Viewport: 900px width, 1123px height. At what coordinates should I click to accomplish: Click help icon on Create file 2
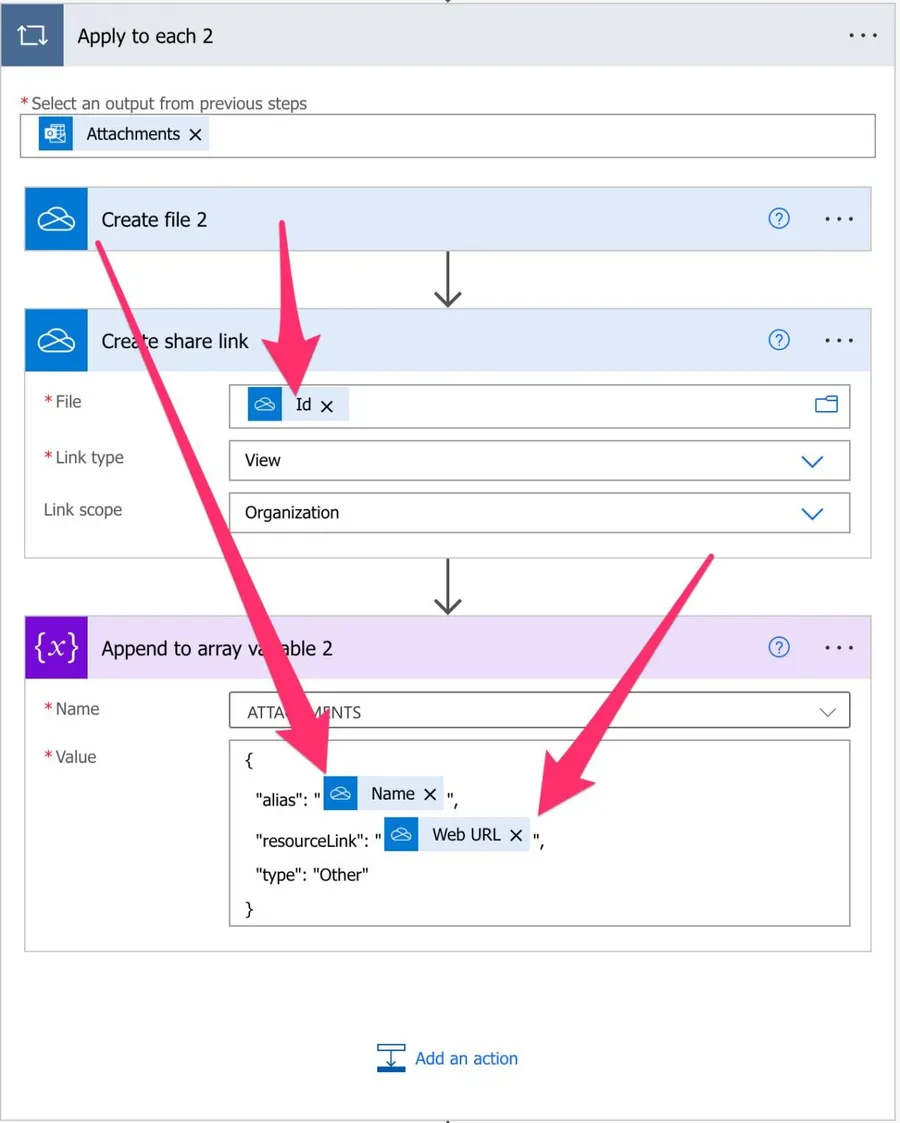point(778,219)
